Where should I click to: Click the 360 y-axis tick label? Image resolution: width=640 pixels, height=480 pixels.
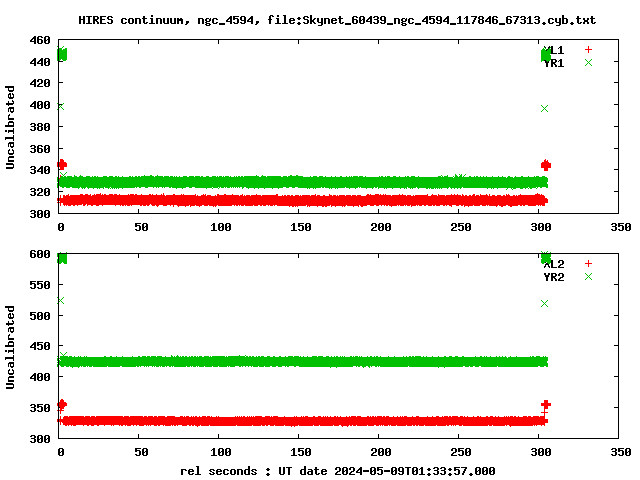tap(40, 149)
